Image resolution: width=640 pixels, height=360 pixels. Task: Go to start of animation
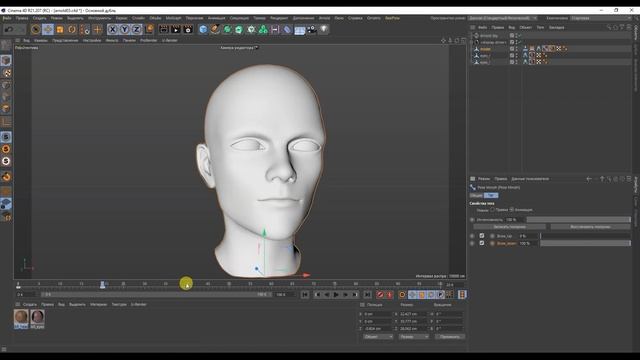click(305, 294)
